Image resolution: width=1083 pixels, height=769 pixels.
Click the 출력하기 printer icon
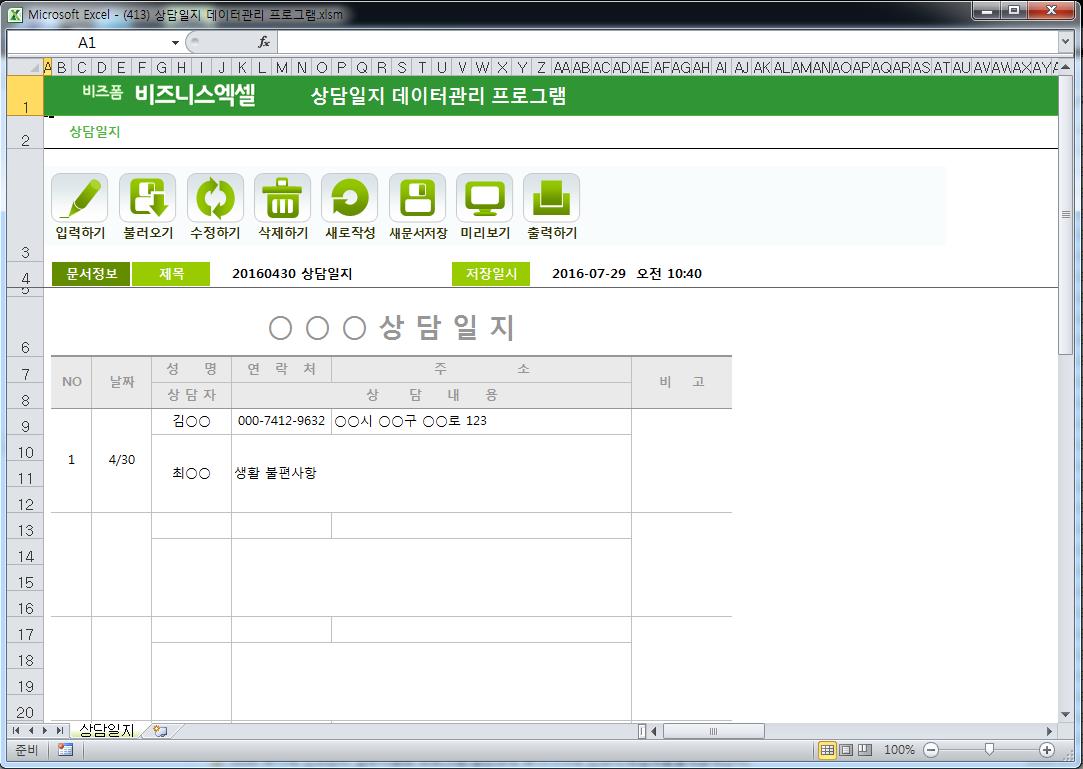[x=552, y=198]
